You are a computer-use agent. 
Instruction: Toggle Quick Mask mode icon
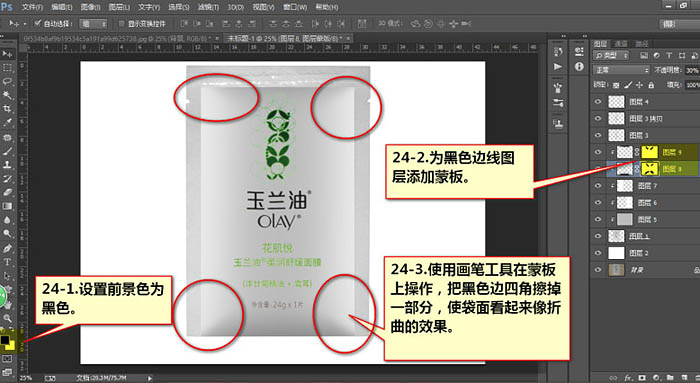point(7,358)
